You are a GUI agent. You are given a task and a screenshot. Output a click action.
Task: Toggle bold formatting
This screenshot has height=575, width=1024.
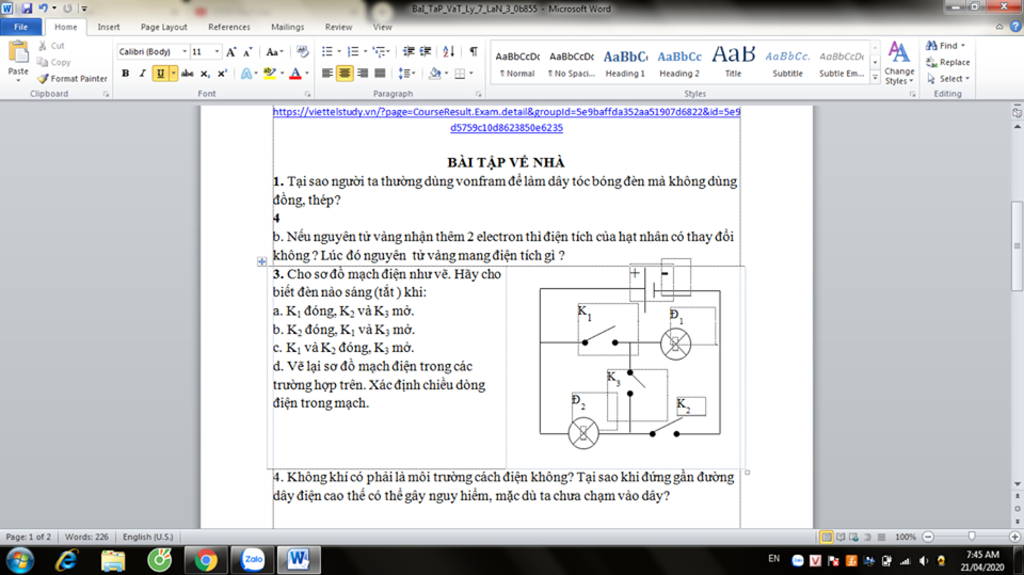click(x=125, y=73)
